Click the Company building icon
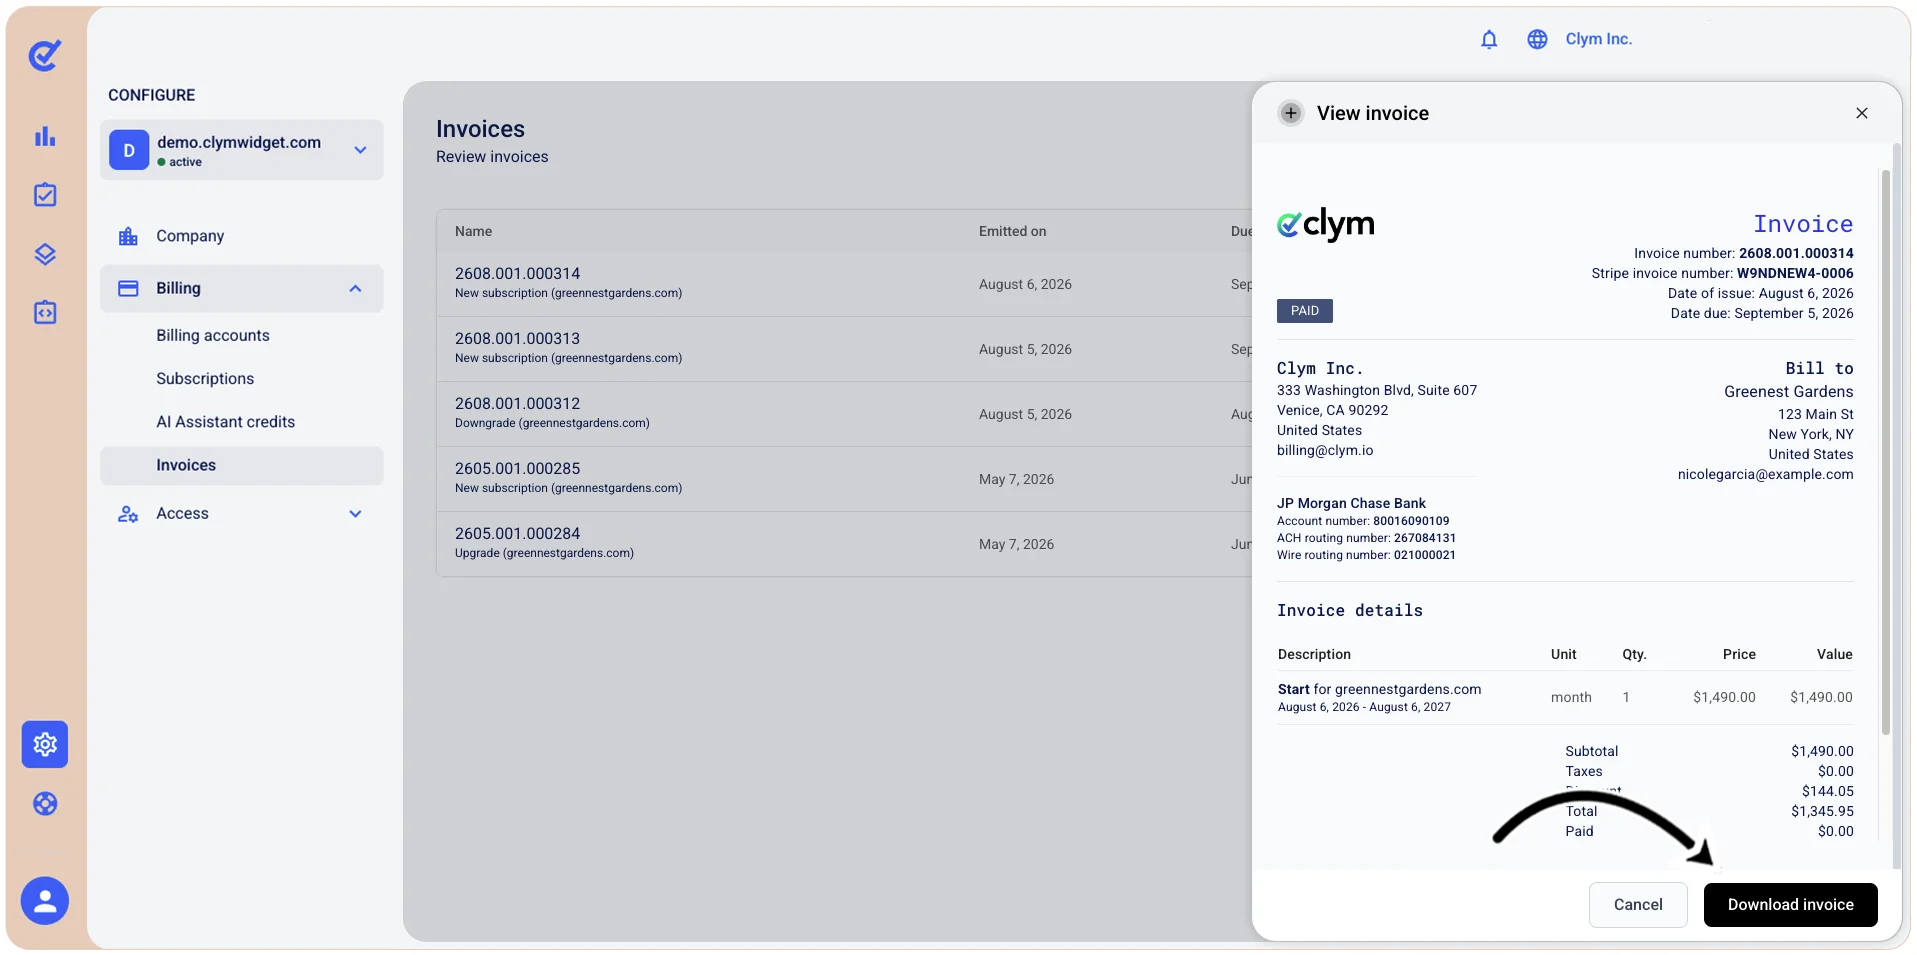The width and height of the screenshot is (1917, 955). click(128, 236)
